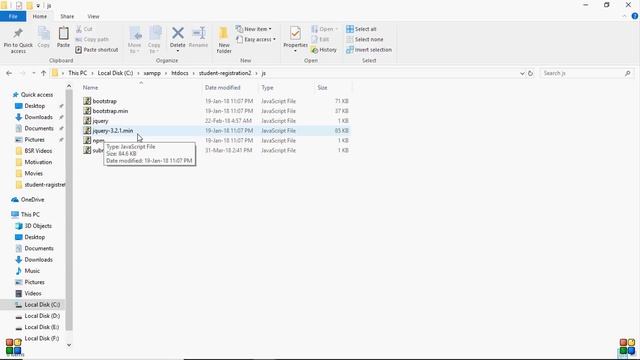Click Cut in Clipboard group
Image resolution: width=640 pixels, height=360 pixels.
(x=84, y=29)
